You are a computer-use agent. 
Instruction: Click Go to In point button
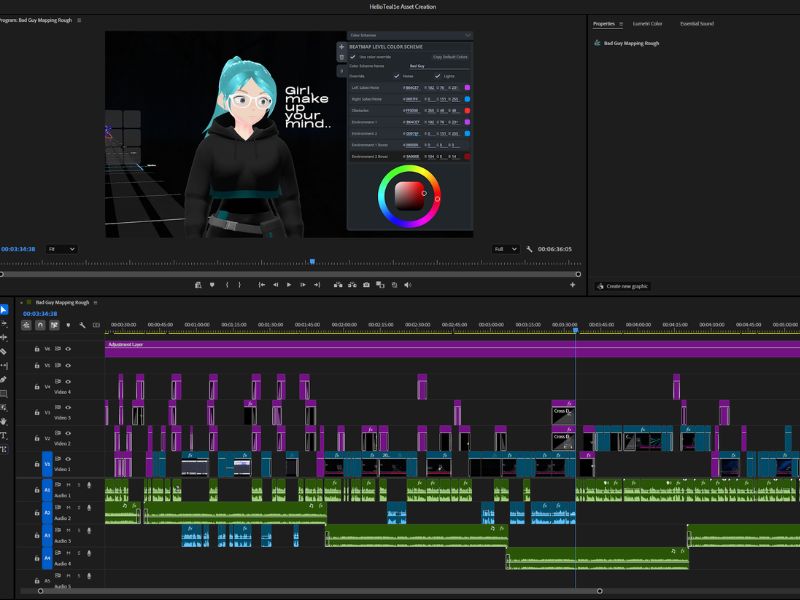coord(262,285)
